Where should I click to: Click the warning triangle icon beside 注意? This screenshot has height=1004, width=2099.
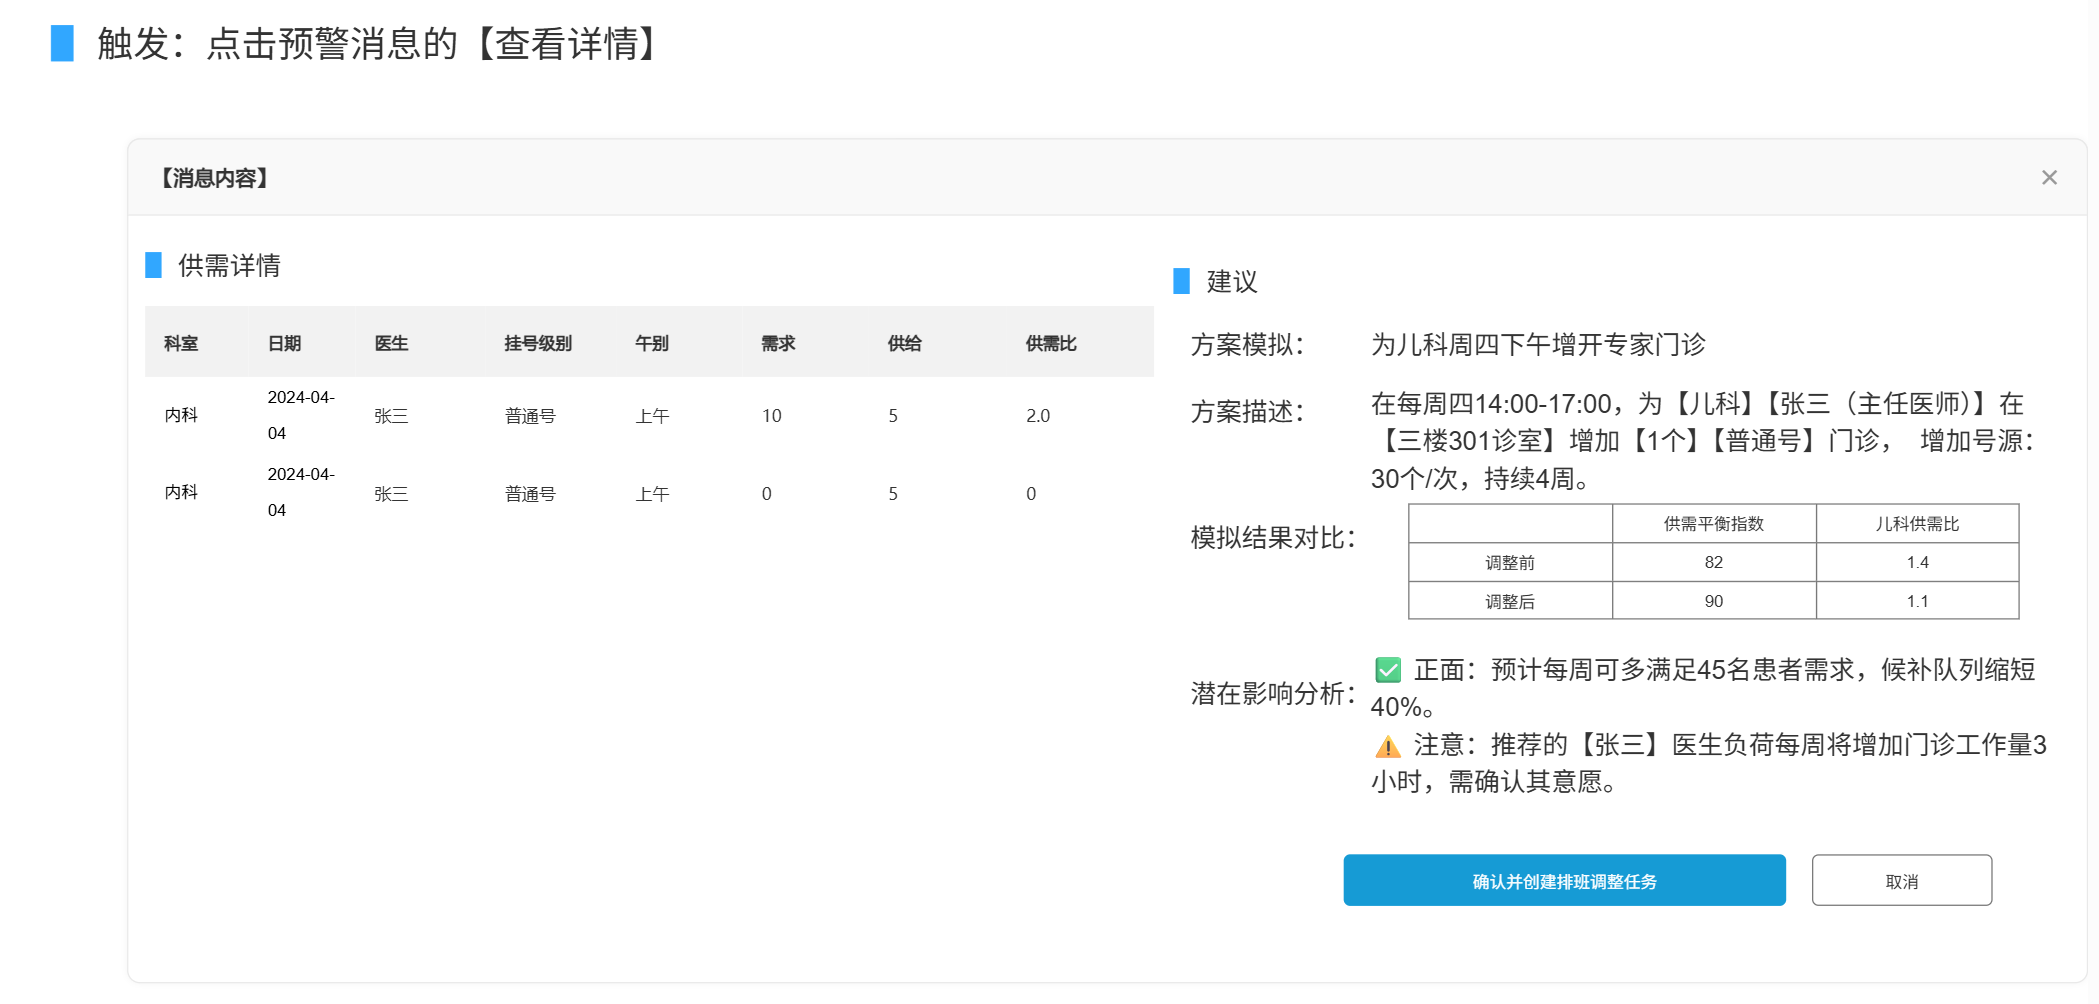click(x=1388, y=746)
